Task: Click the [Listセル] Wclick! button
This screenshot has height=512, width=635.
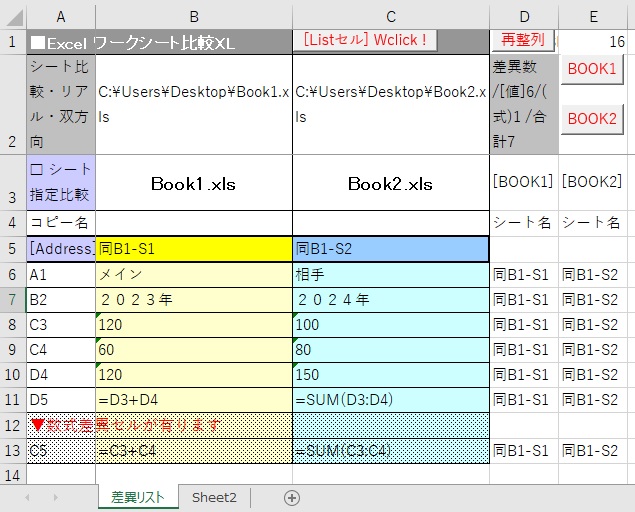Action: click(x=366, y=40)
